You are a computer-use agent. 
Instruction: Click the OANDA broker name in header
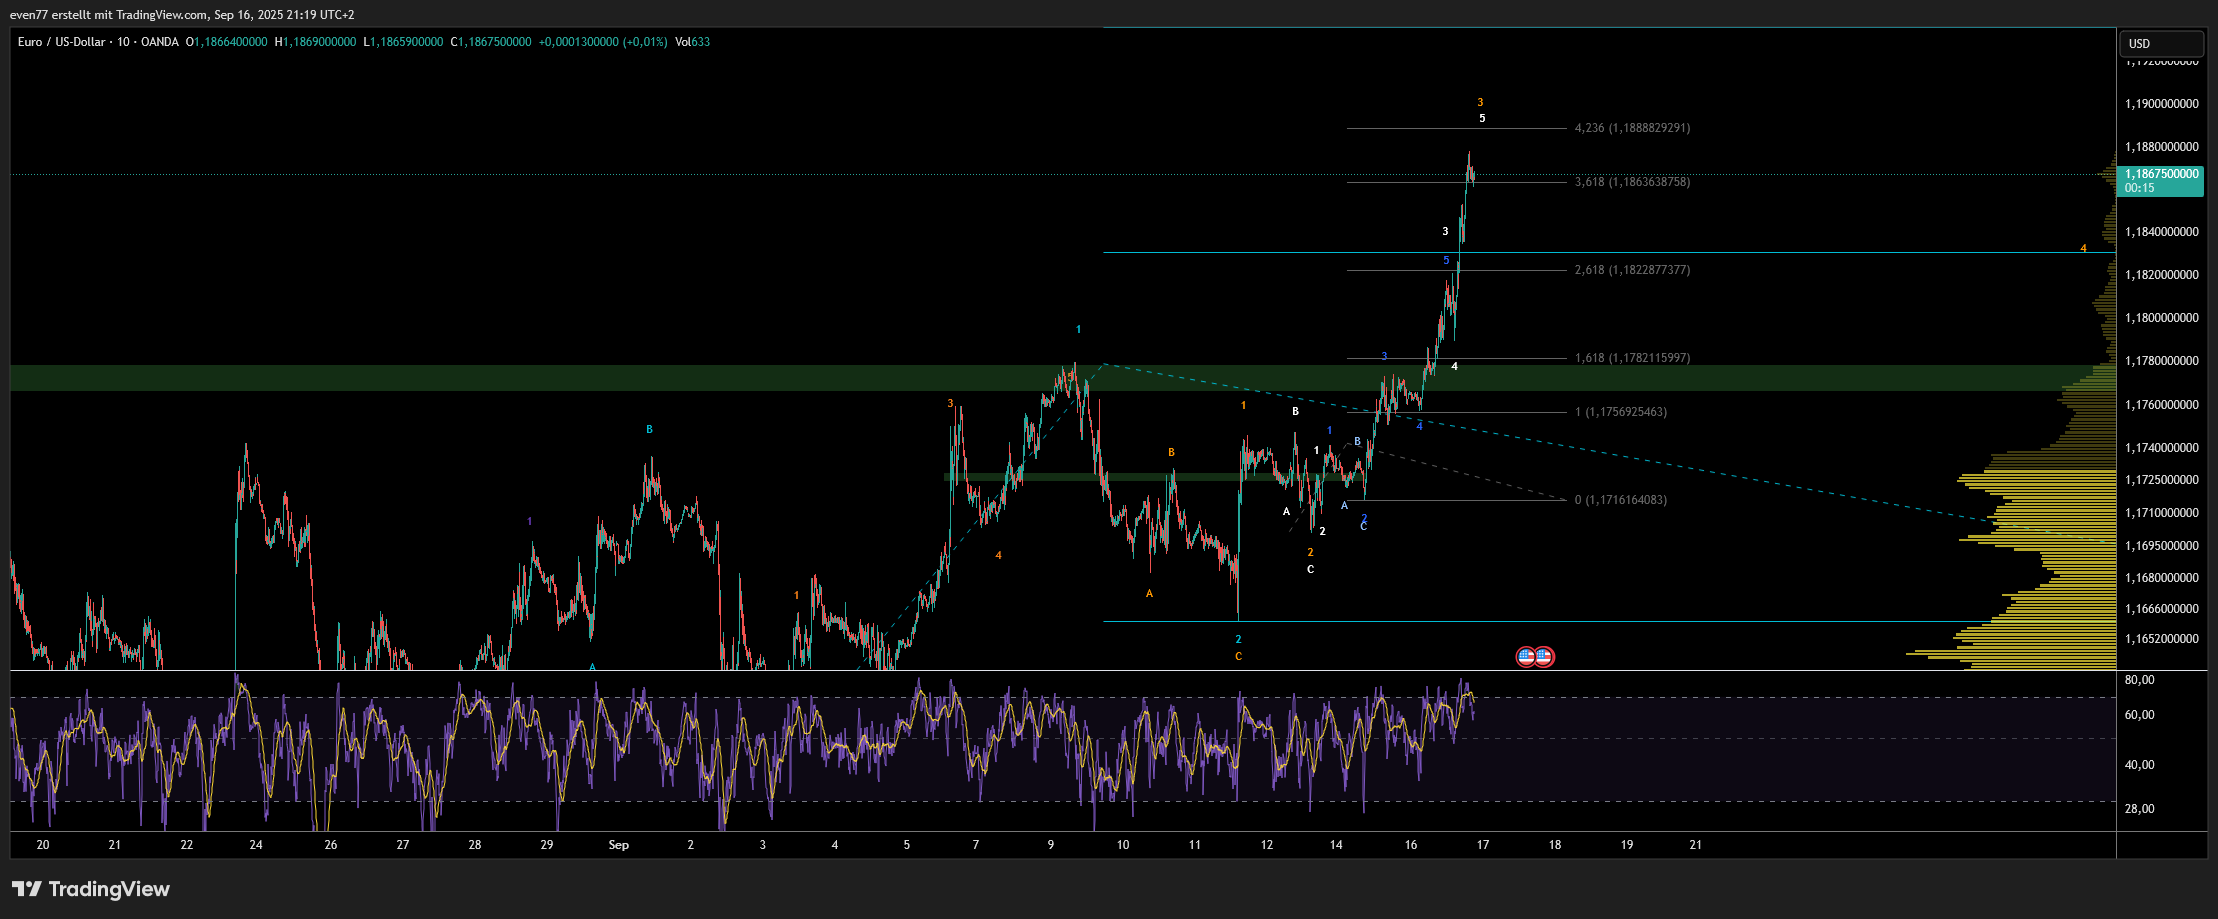click(x=160, y=42)
